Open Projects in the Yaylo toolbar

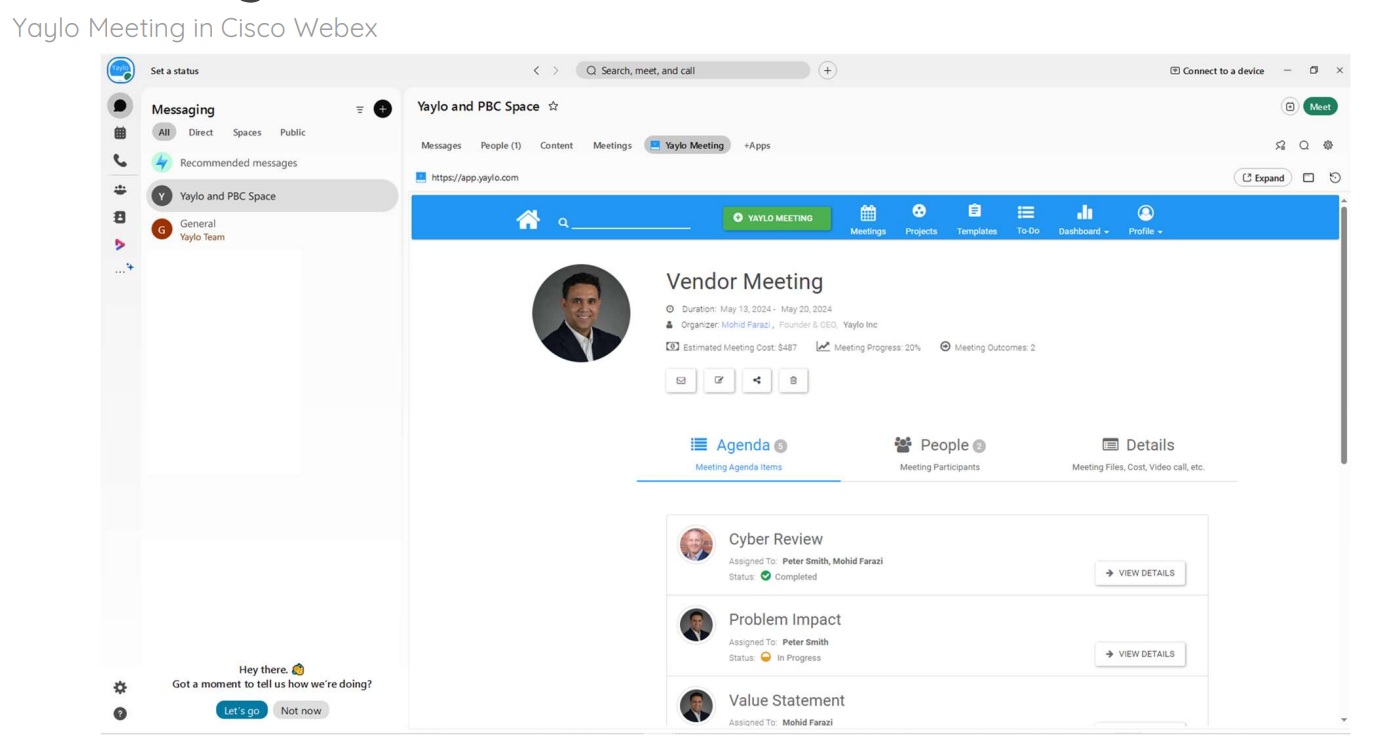[x=920, y=219]
